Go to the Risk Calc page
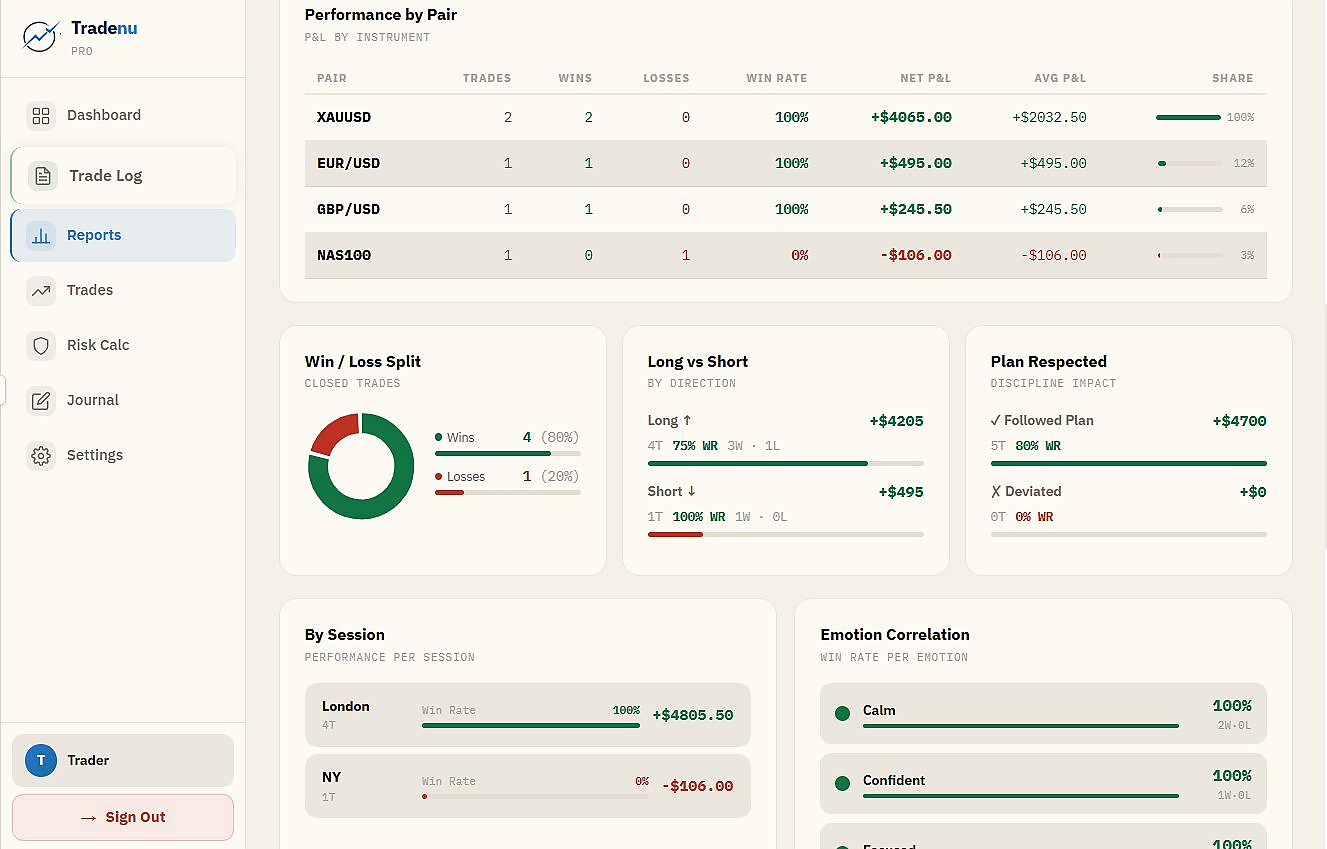The height and width of the screenshot is (849, 1327). [x=98, y=345]
